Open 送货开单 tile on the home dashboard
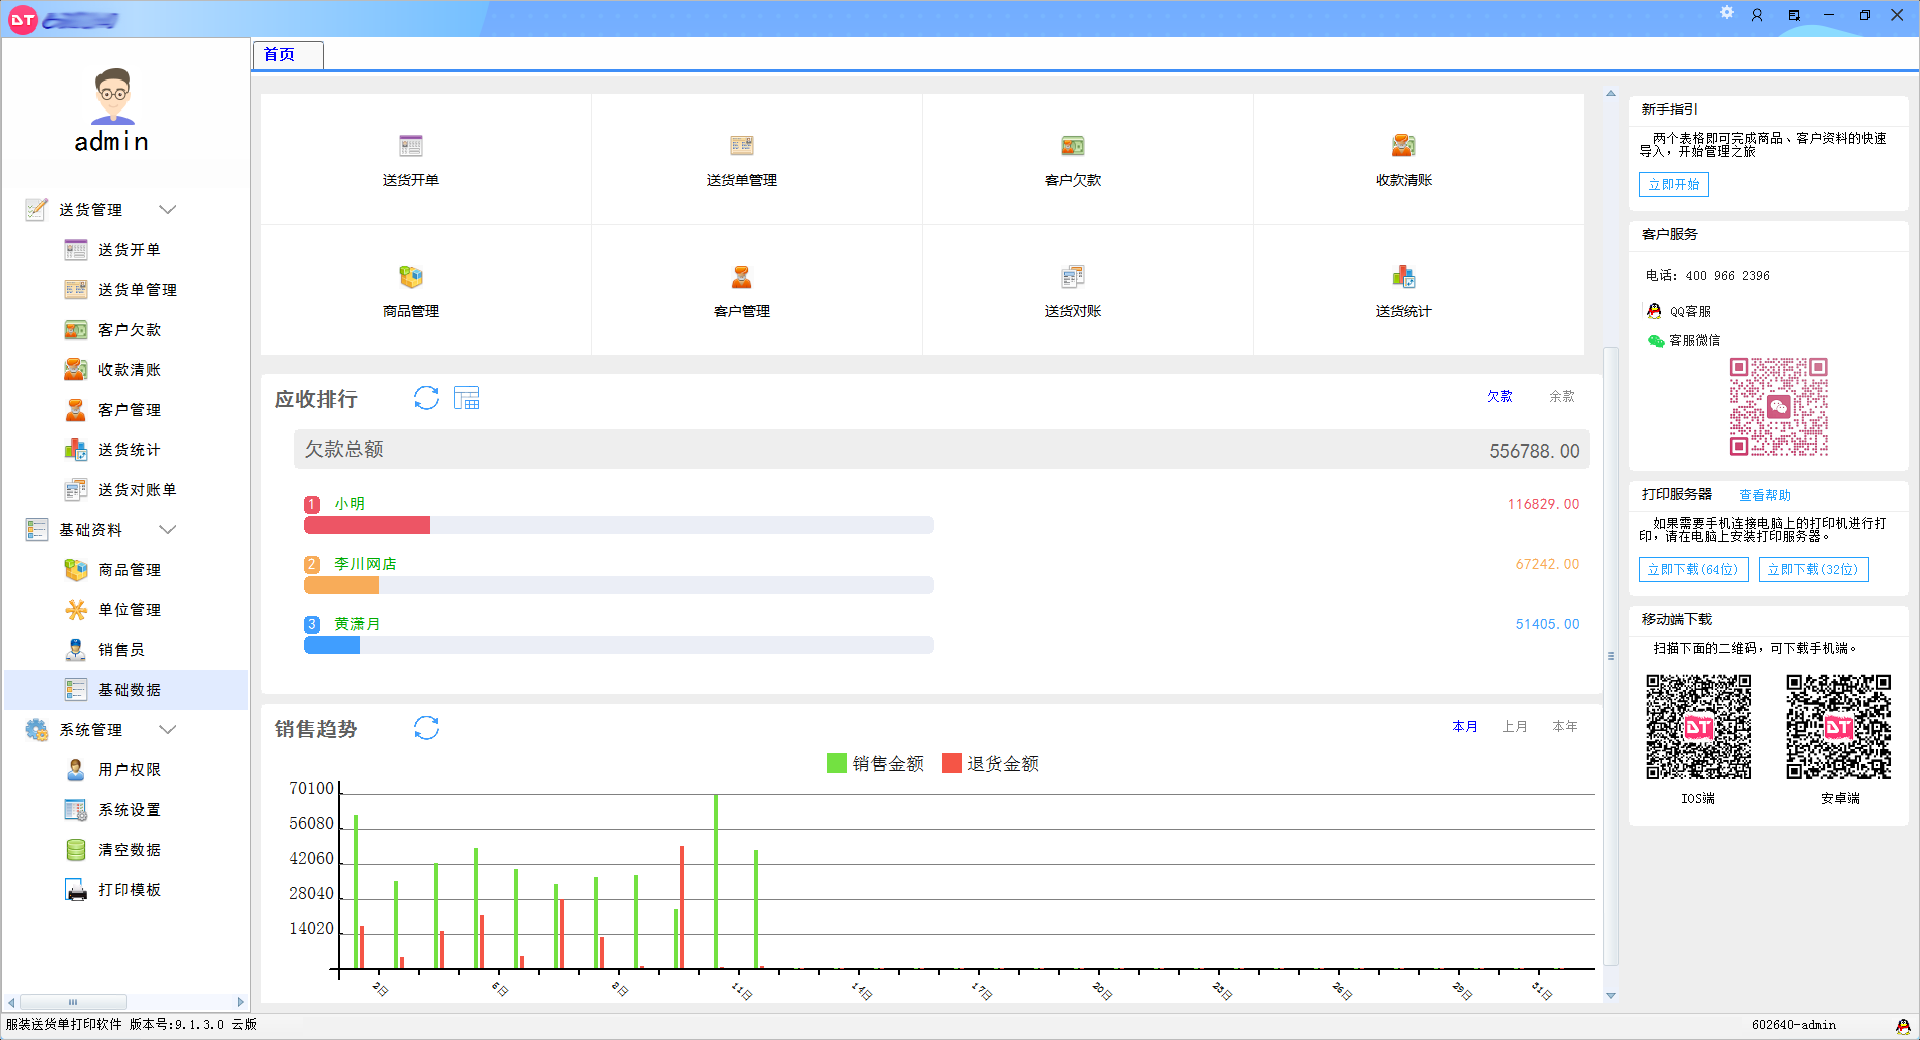Viewport: 1920px width, 1040px height. [411, 160]
